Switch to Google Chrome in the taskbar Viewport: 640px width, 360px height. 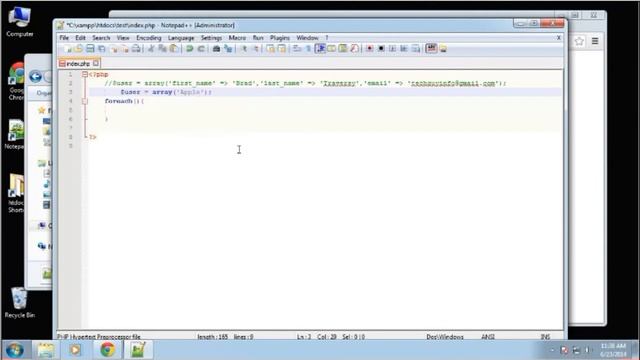(x=107, y=350)
